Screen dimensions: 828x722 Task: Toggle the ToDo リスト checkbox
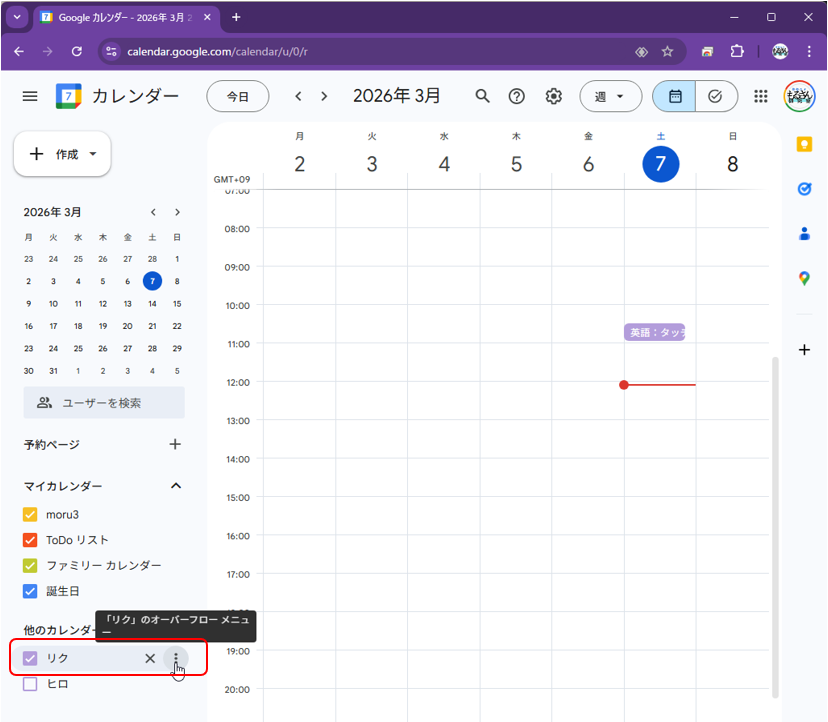click(30, 540)
